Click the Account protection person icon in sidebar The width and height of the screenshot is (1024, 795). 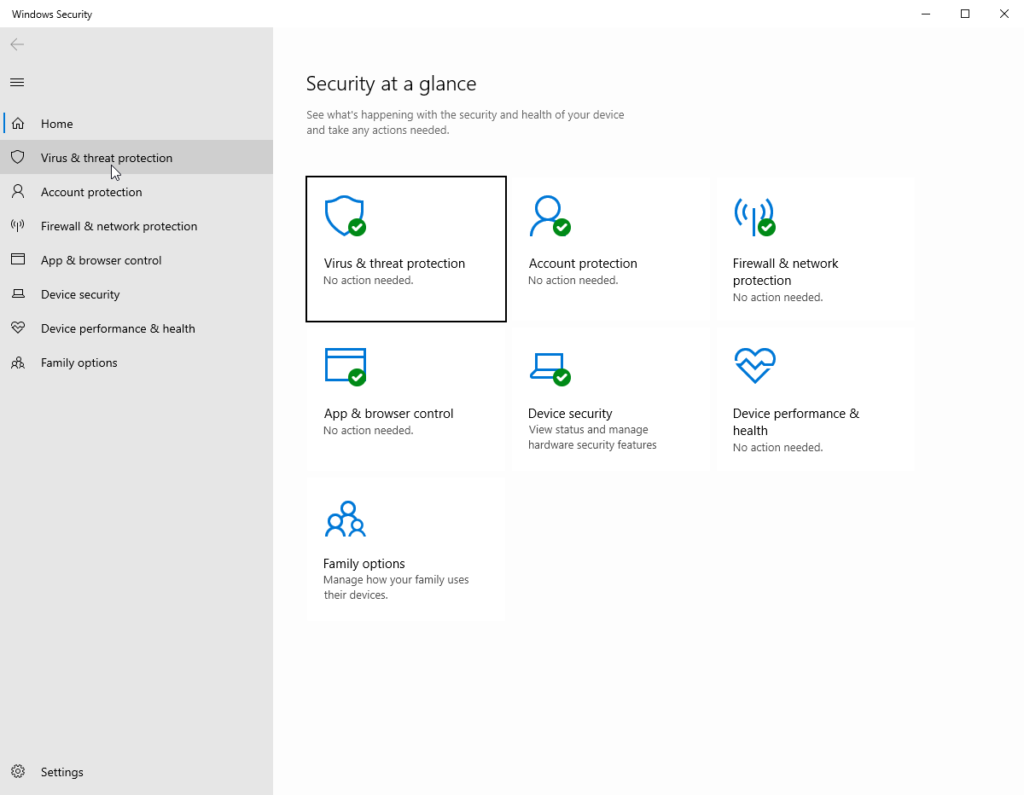[18, 191]
